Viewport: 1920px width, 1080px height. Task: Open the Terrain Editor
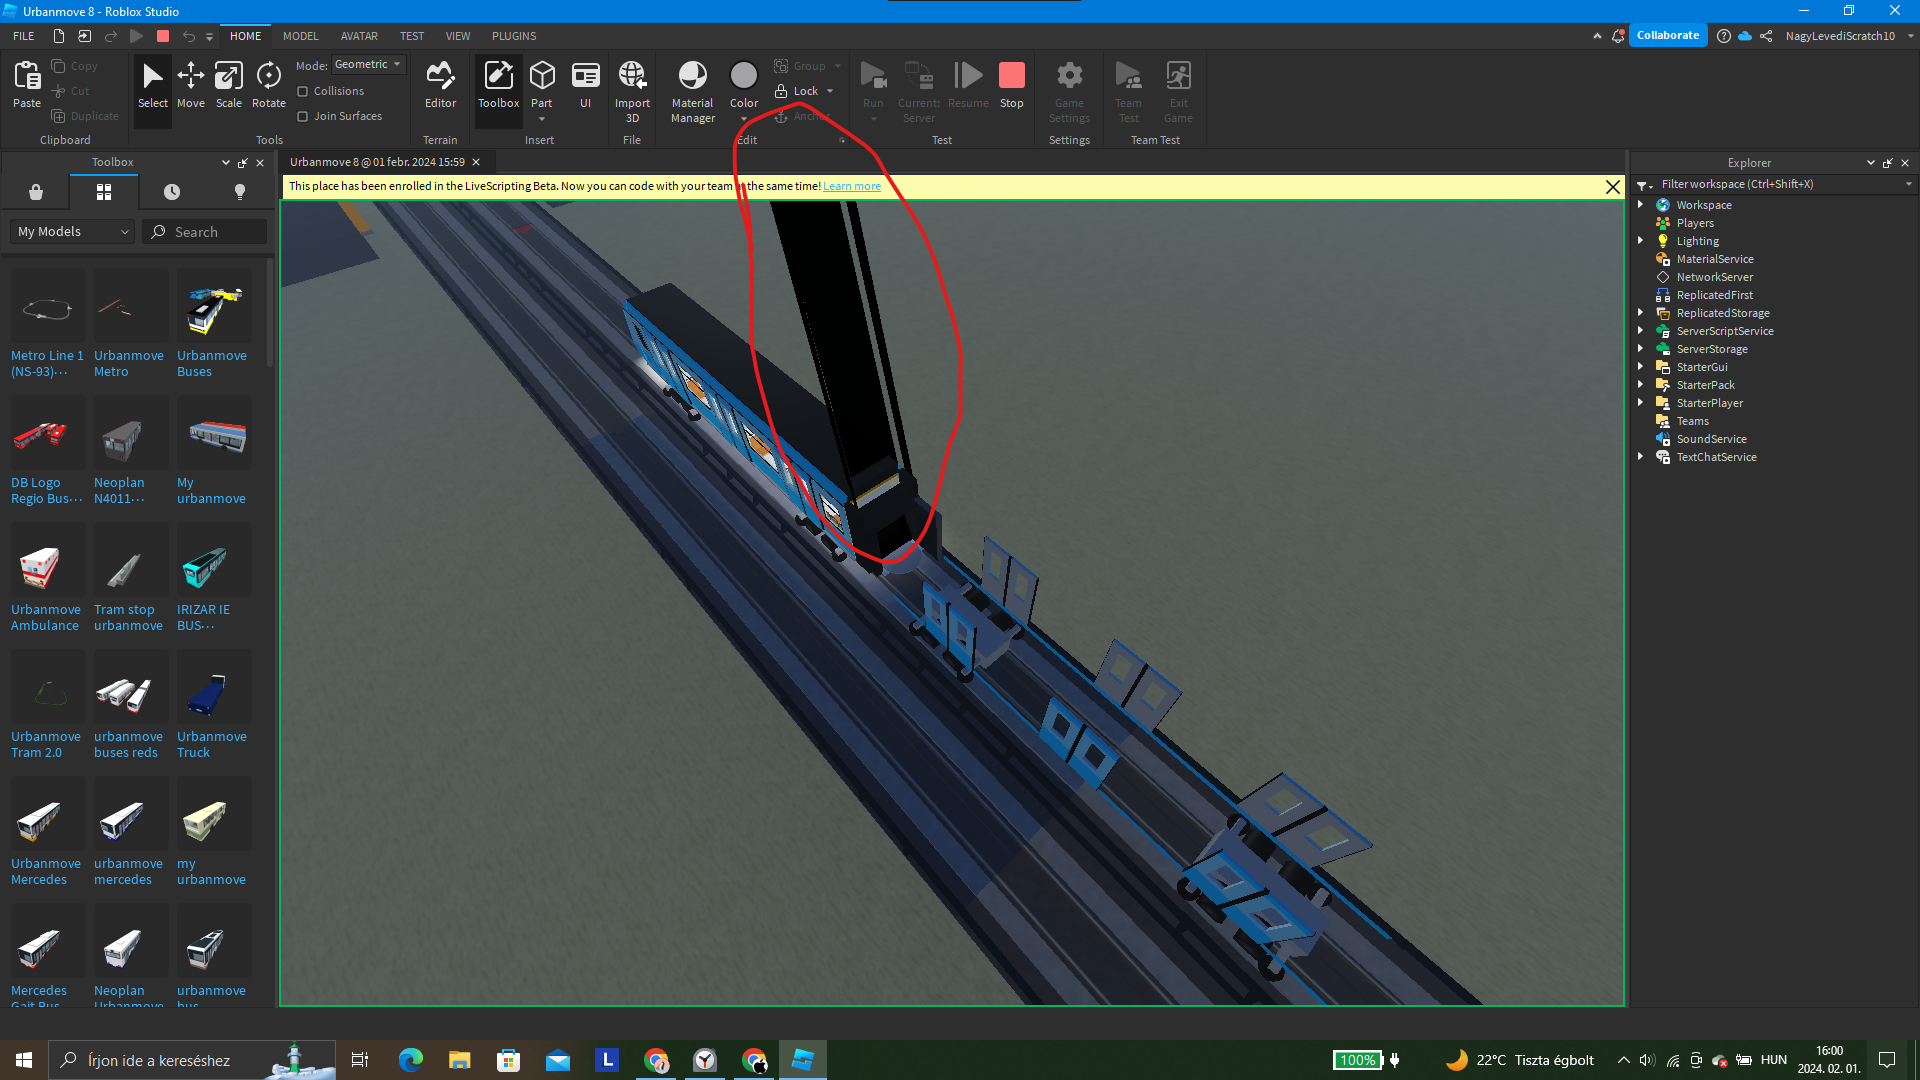point(440,85)
